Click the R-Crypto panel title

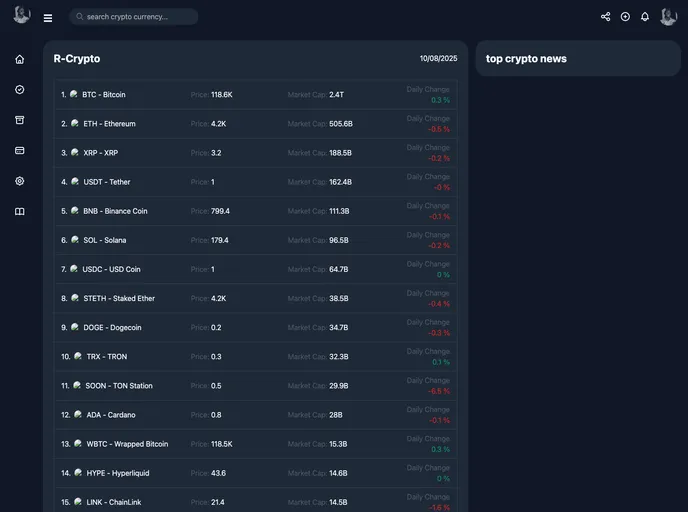tap(77, 59)
